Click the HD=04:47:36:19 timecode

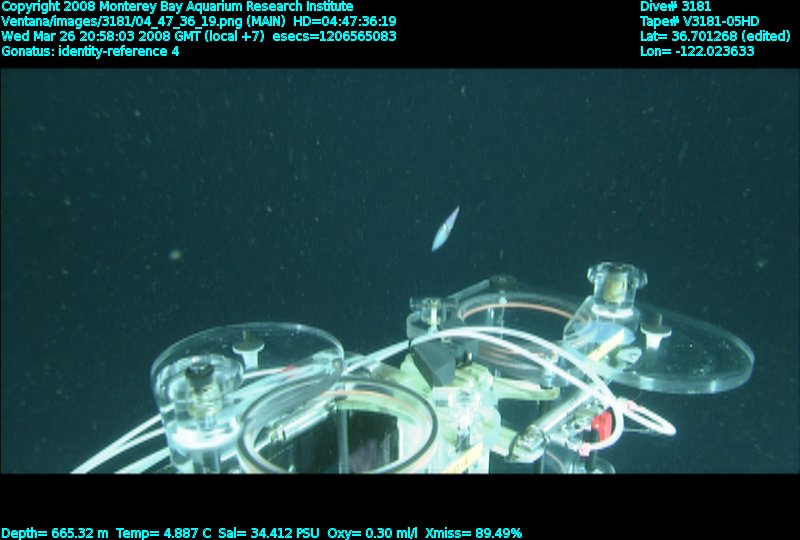tap(344, 21)
